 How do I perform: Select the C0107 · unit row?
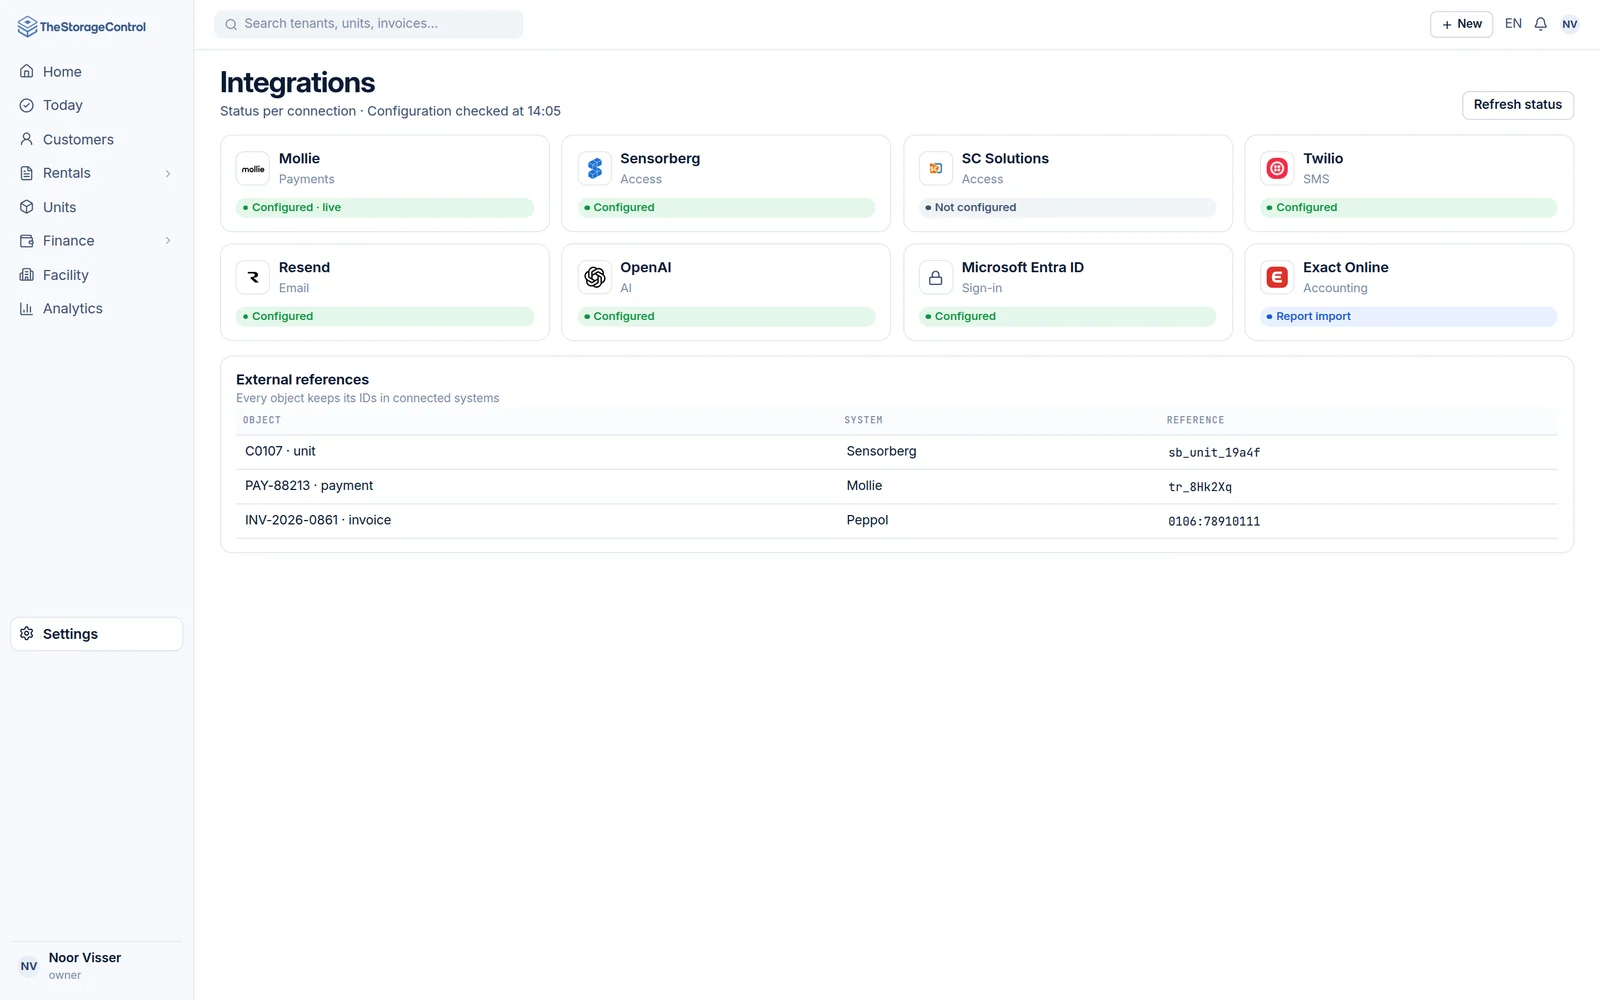point(897,452)
